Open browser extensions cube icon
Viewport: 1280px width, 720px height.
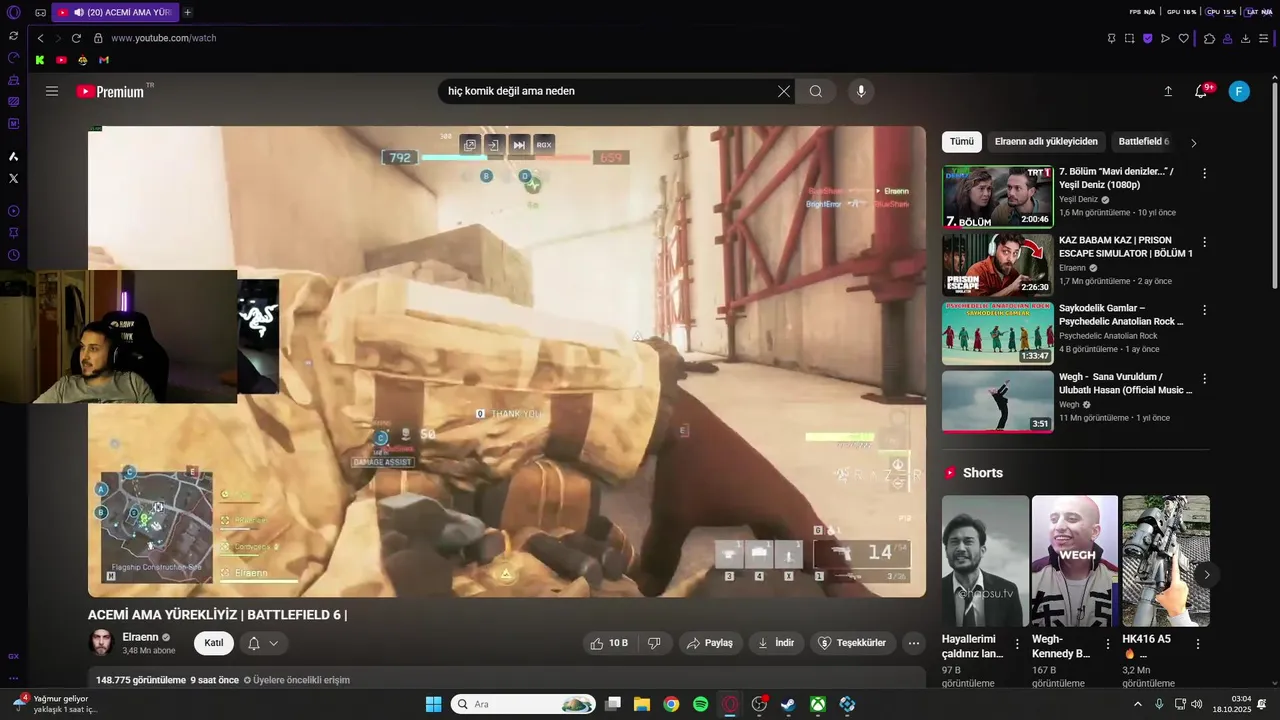tap(1209, 38)
